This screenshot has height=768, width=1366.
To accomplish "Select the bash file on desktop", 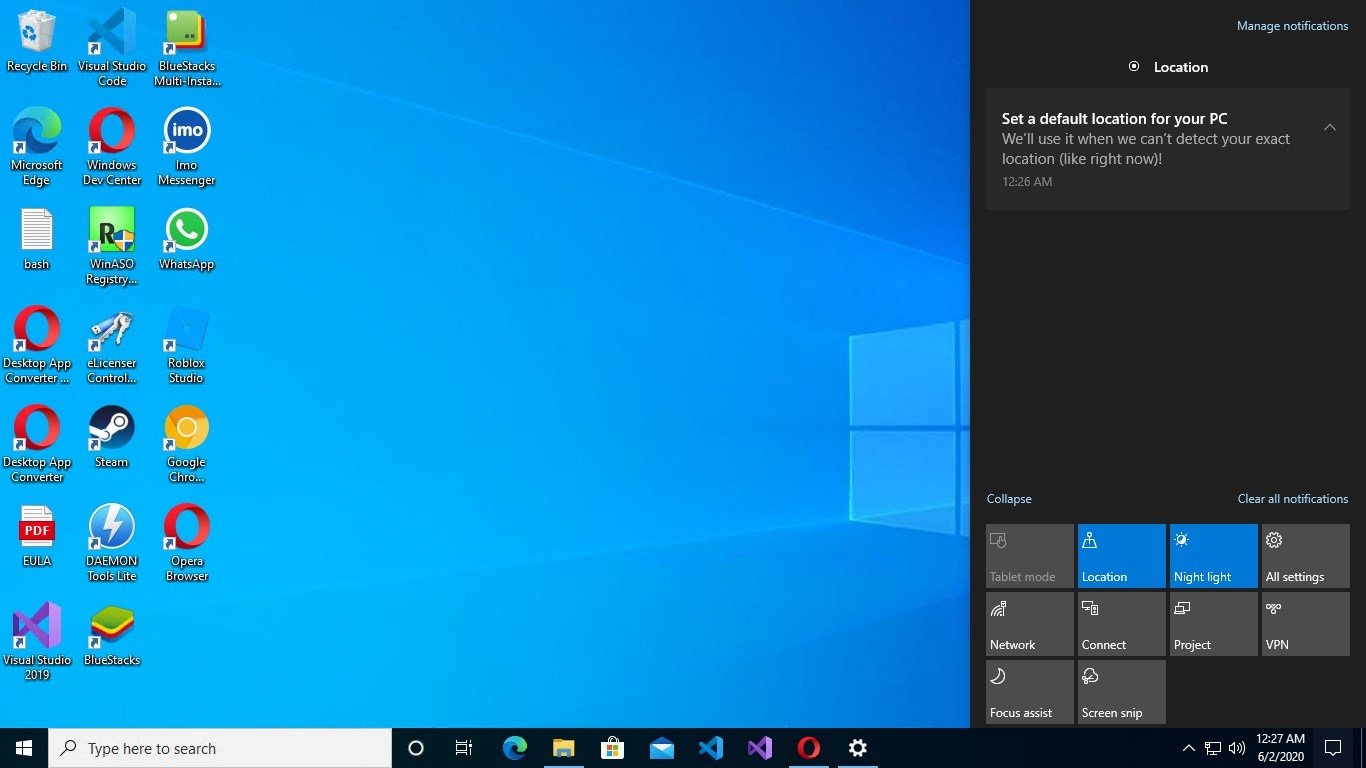I will 37,239.
